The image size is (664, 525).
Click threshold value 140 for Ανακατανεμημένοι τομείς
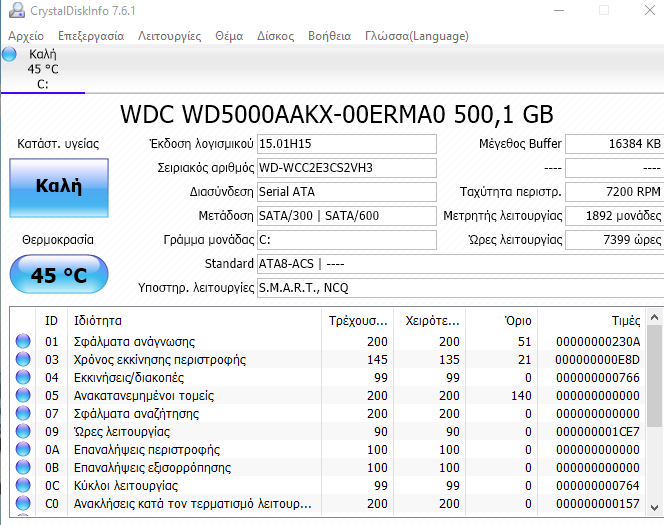[x=521, y=395]
